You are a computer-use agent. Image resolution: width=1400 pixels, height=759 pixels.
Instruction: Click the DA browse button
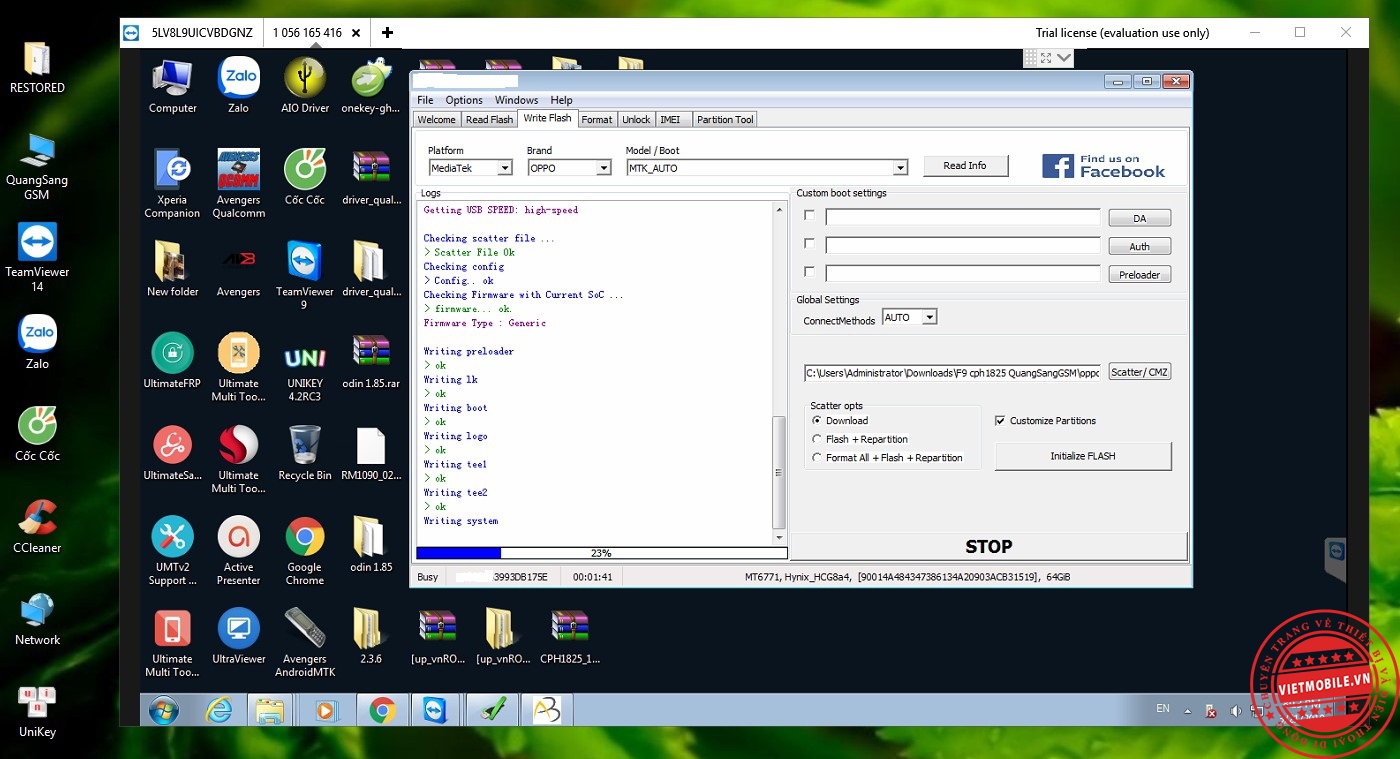(x=1139, y=218)
